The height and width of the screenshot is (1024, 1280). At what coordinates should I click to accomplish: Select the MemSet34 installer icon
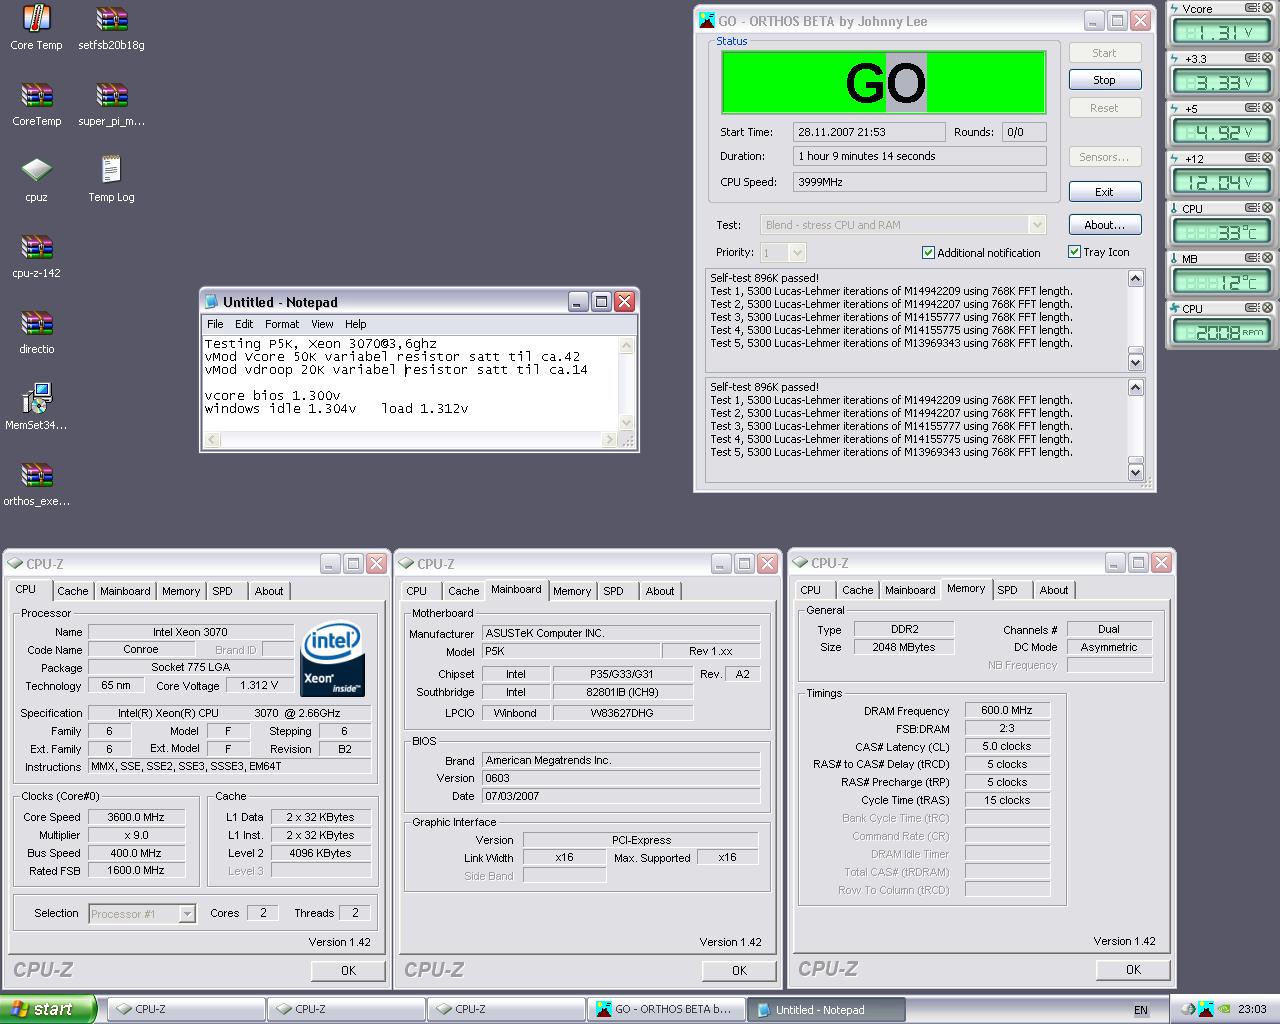click(36, 408)
